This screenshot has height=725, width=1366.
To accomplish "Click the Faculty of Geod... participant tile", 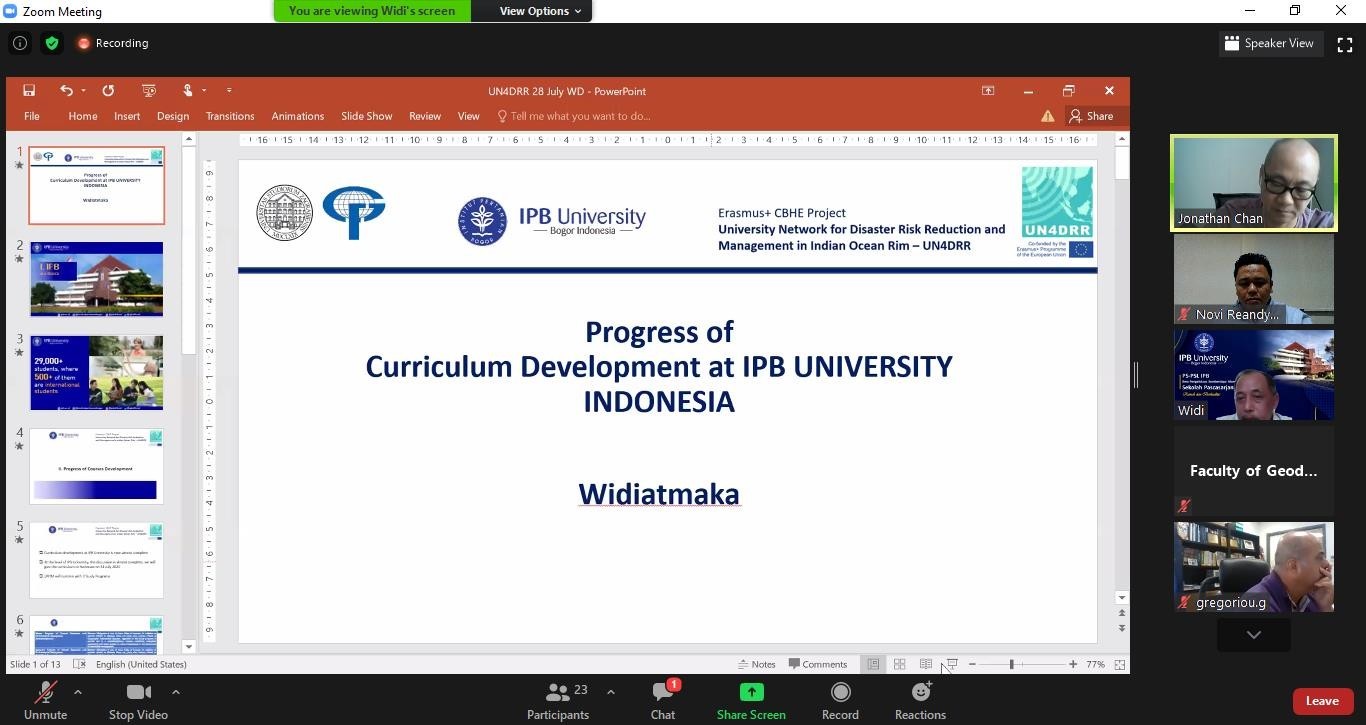I will (x=1254, y=471).
